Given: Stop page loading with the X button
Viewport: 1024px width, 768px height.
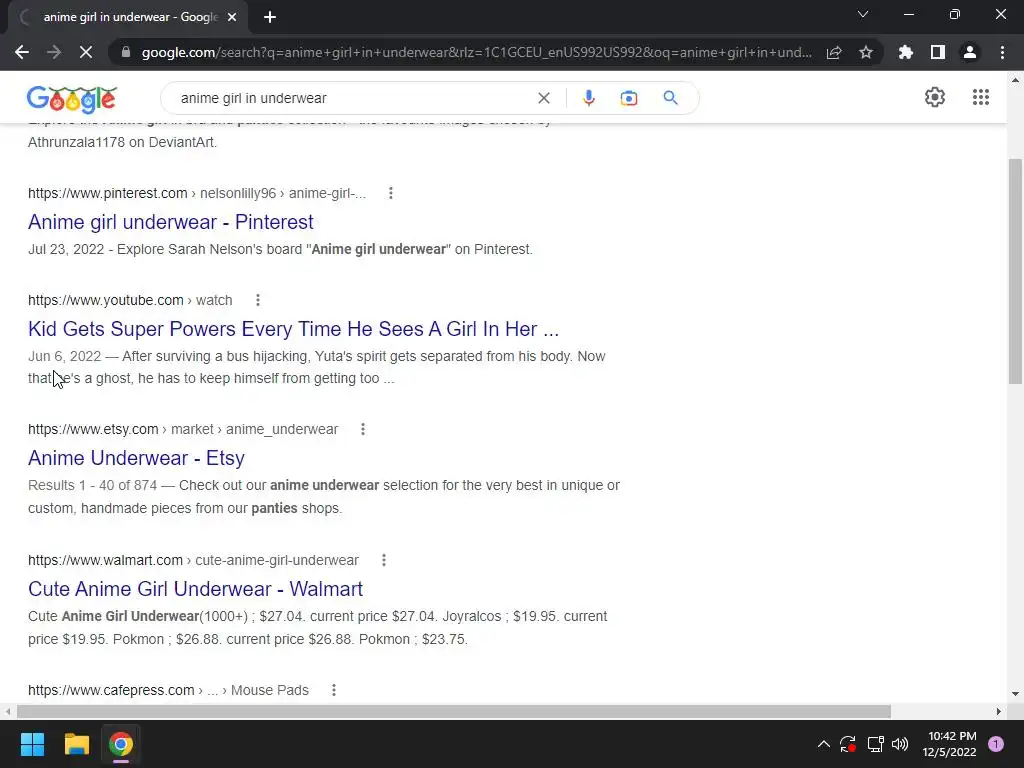Looking at the screenshot, I should pyautogui.click(x=86, y=52).
